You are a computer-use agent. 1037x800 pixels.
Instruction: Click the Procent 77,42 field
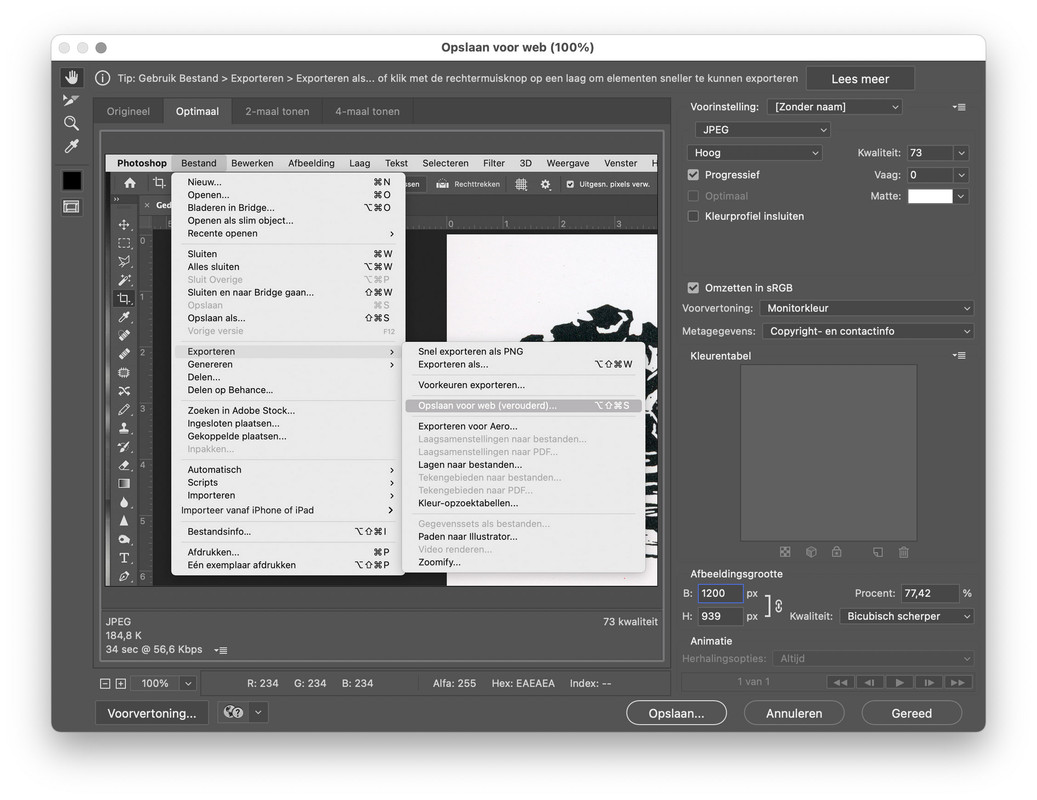[x=930, y=594]
